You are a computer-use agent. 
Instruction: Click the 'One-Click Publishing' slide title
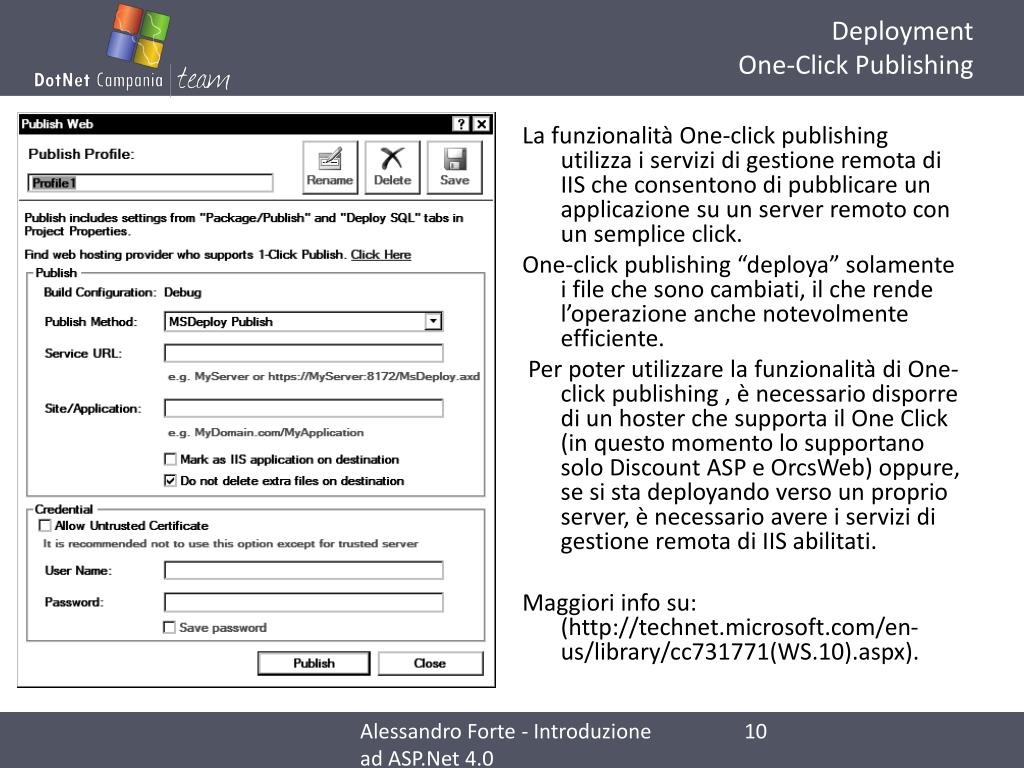[856, 65]
